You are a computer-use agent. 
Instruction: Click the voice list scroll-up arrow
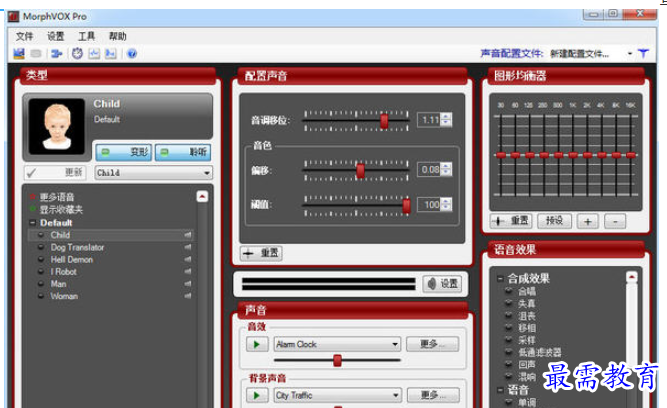click(x=202, y=197)
